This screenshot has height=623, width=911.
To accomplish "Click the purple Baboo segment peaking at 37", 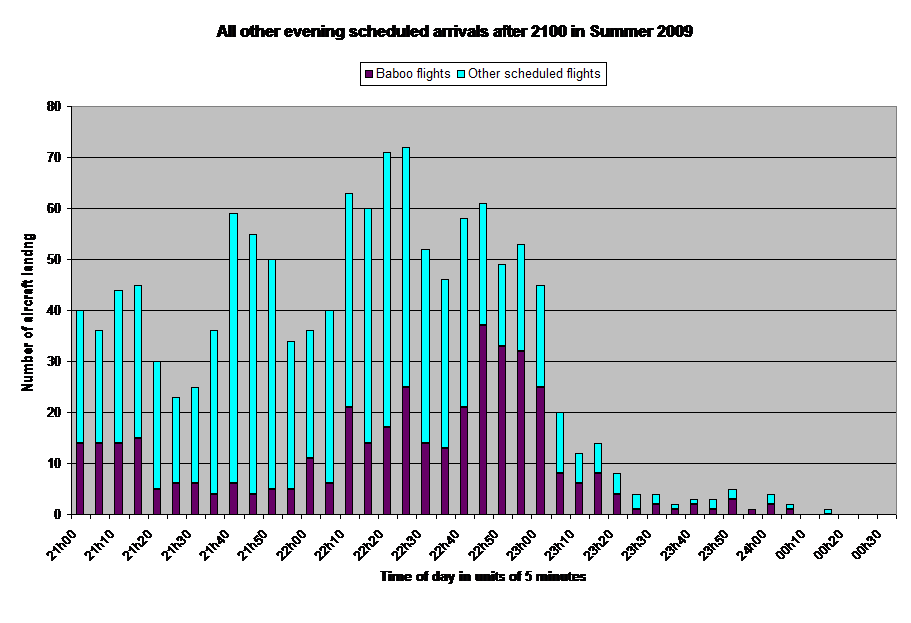I will [x=483, y=420].
